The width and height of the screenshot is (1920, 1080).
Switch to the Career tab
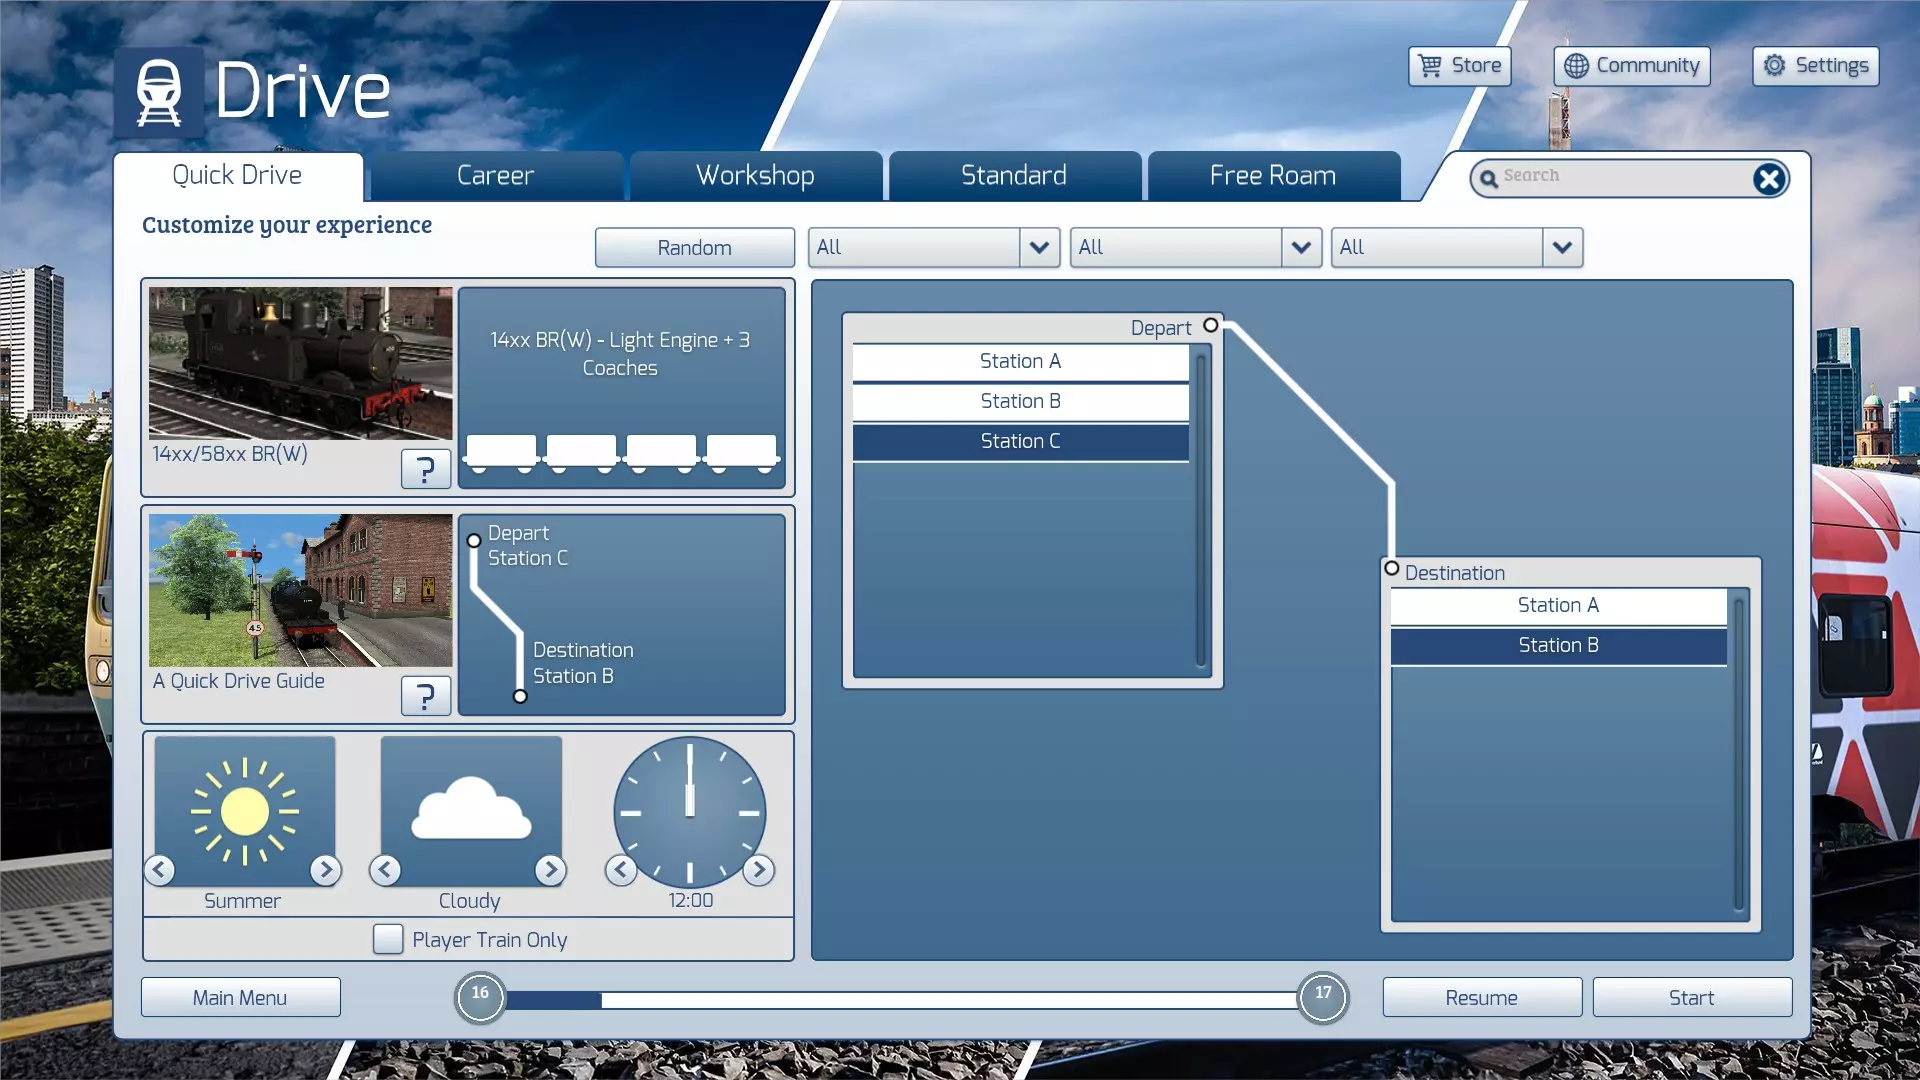click(495, 176)
